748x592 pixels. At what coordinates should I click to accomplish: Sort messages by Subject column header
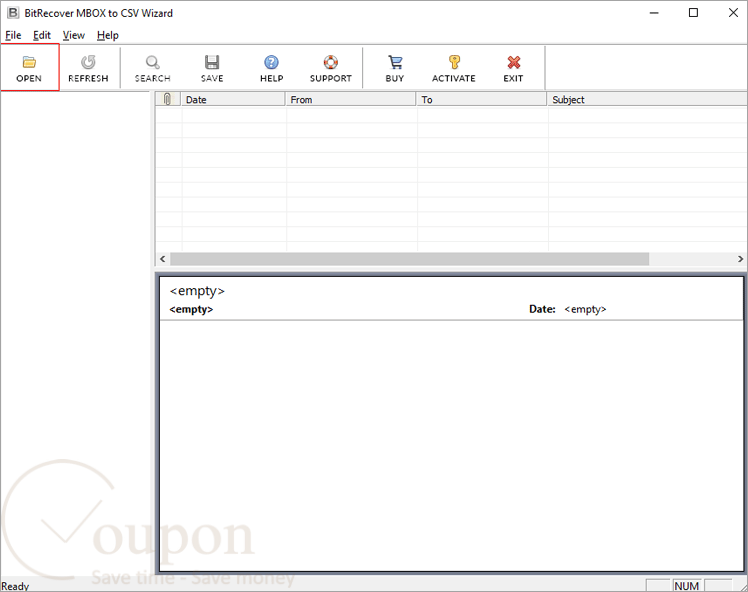(x=647, y=99)
